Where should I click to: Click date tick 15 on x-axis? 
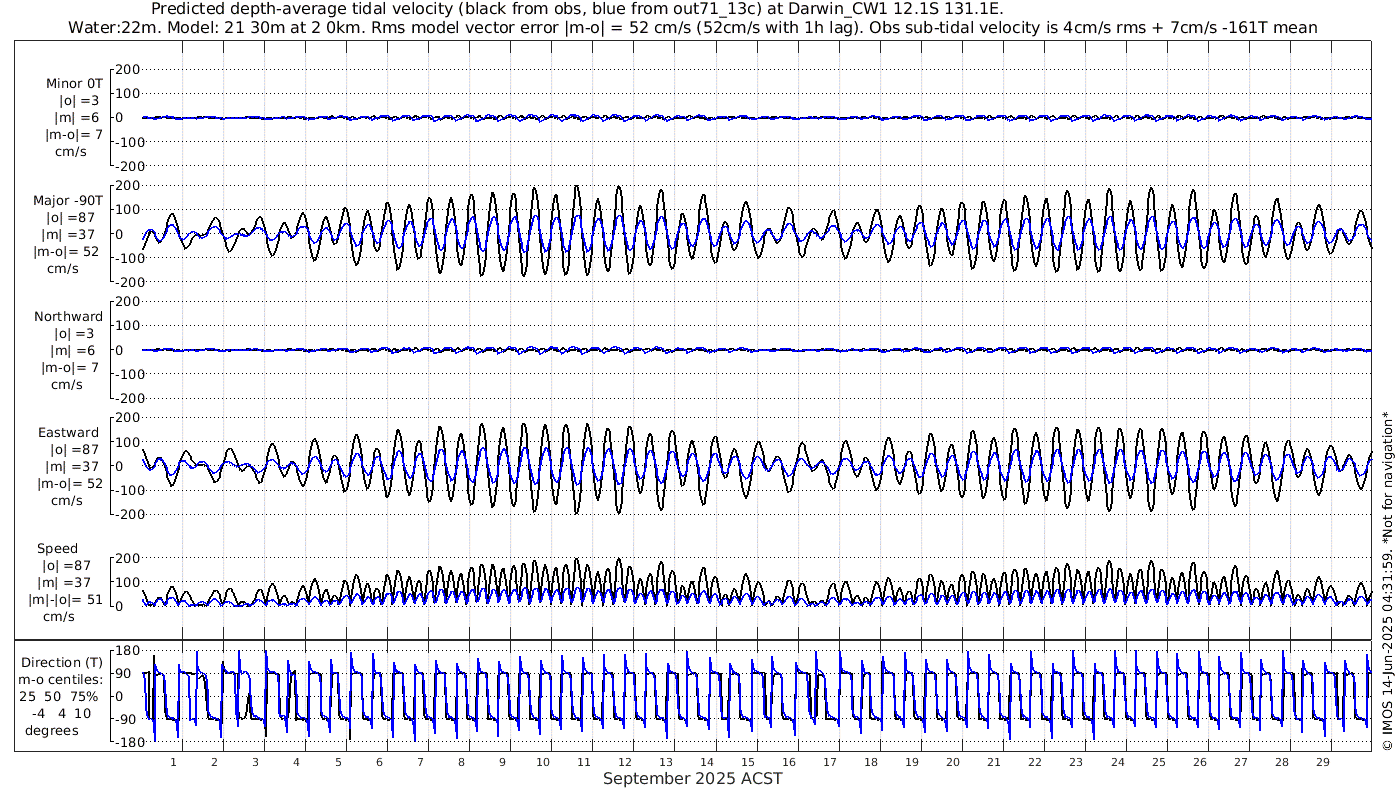tap(748, 762)
